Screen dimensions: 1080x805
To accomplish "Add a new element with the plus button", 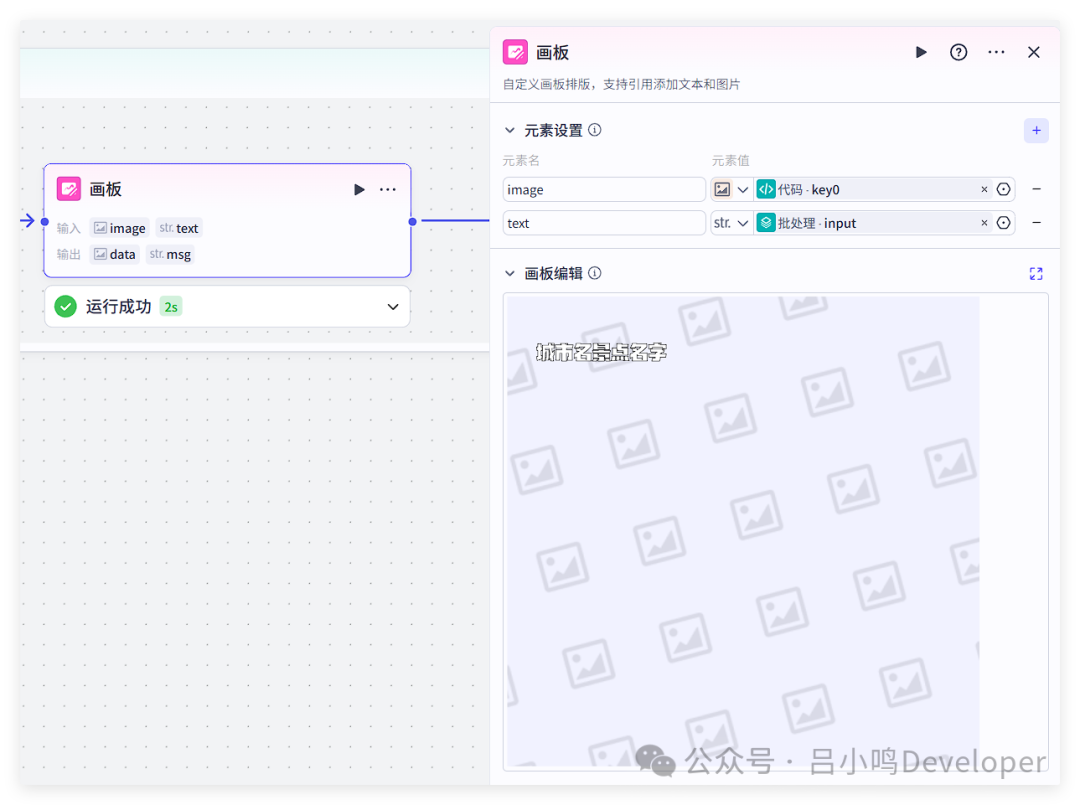I will [1036, 130].
